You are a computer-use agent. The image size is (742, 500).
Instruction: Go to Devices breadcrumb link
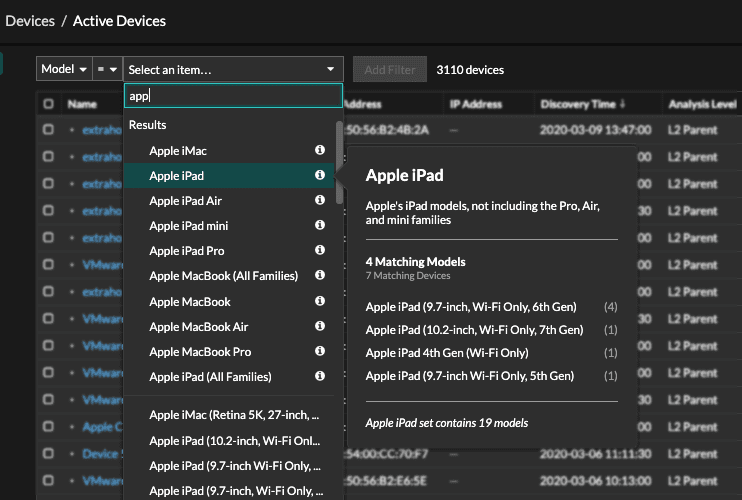[30, 20]
